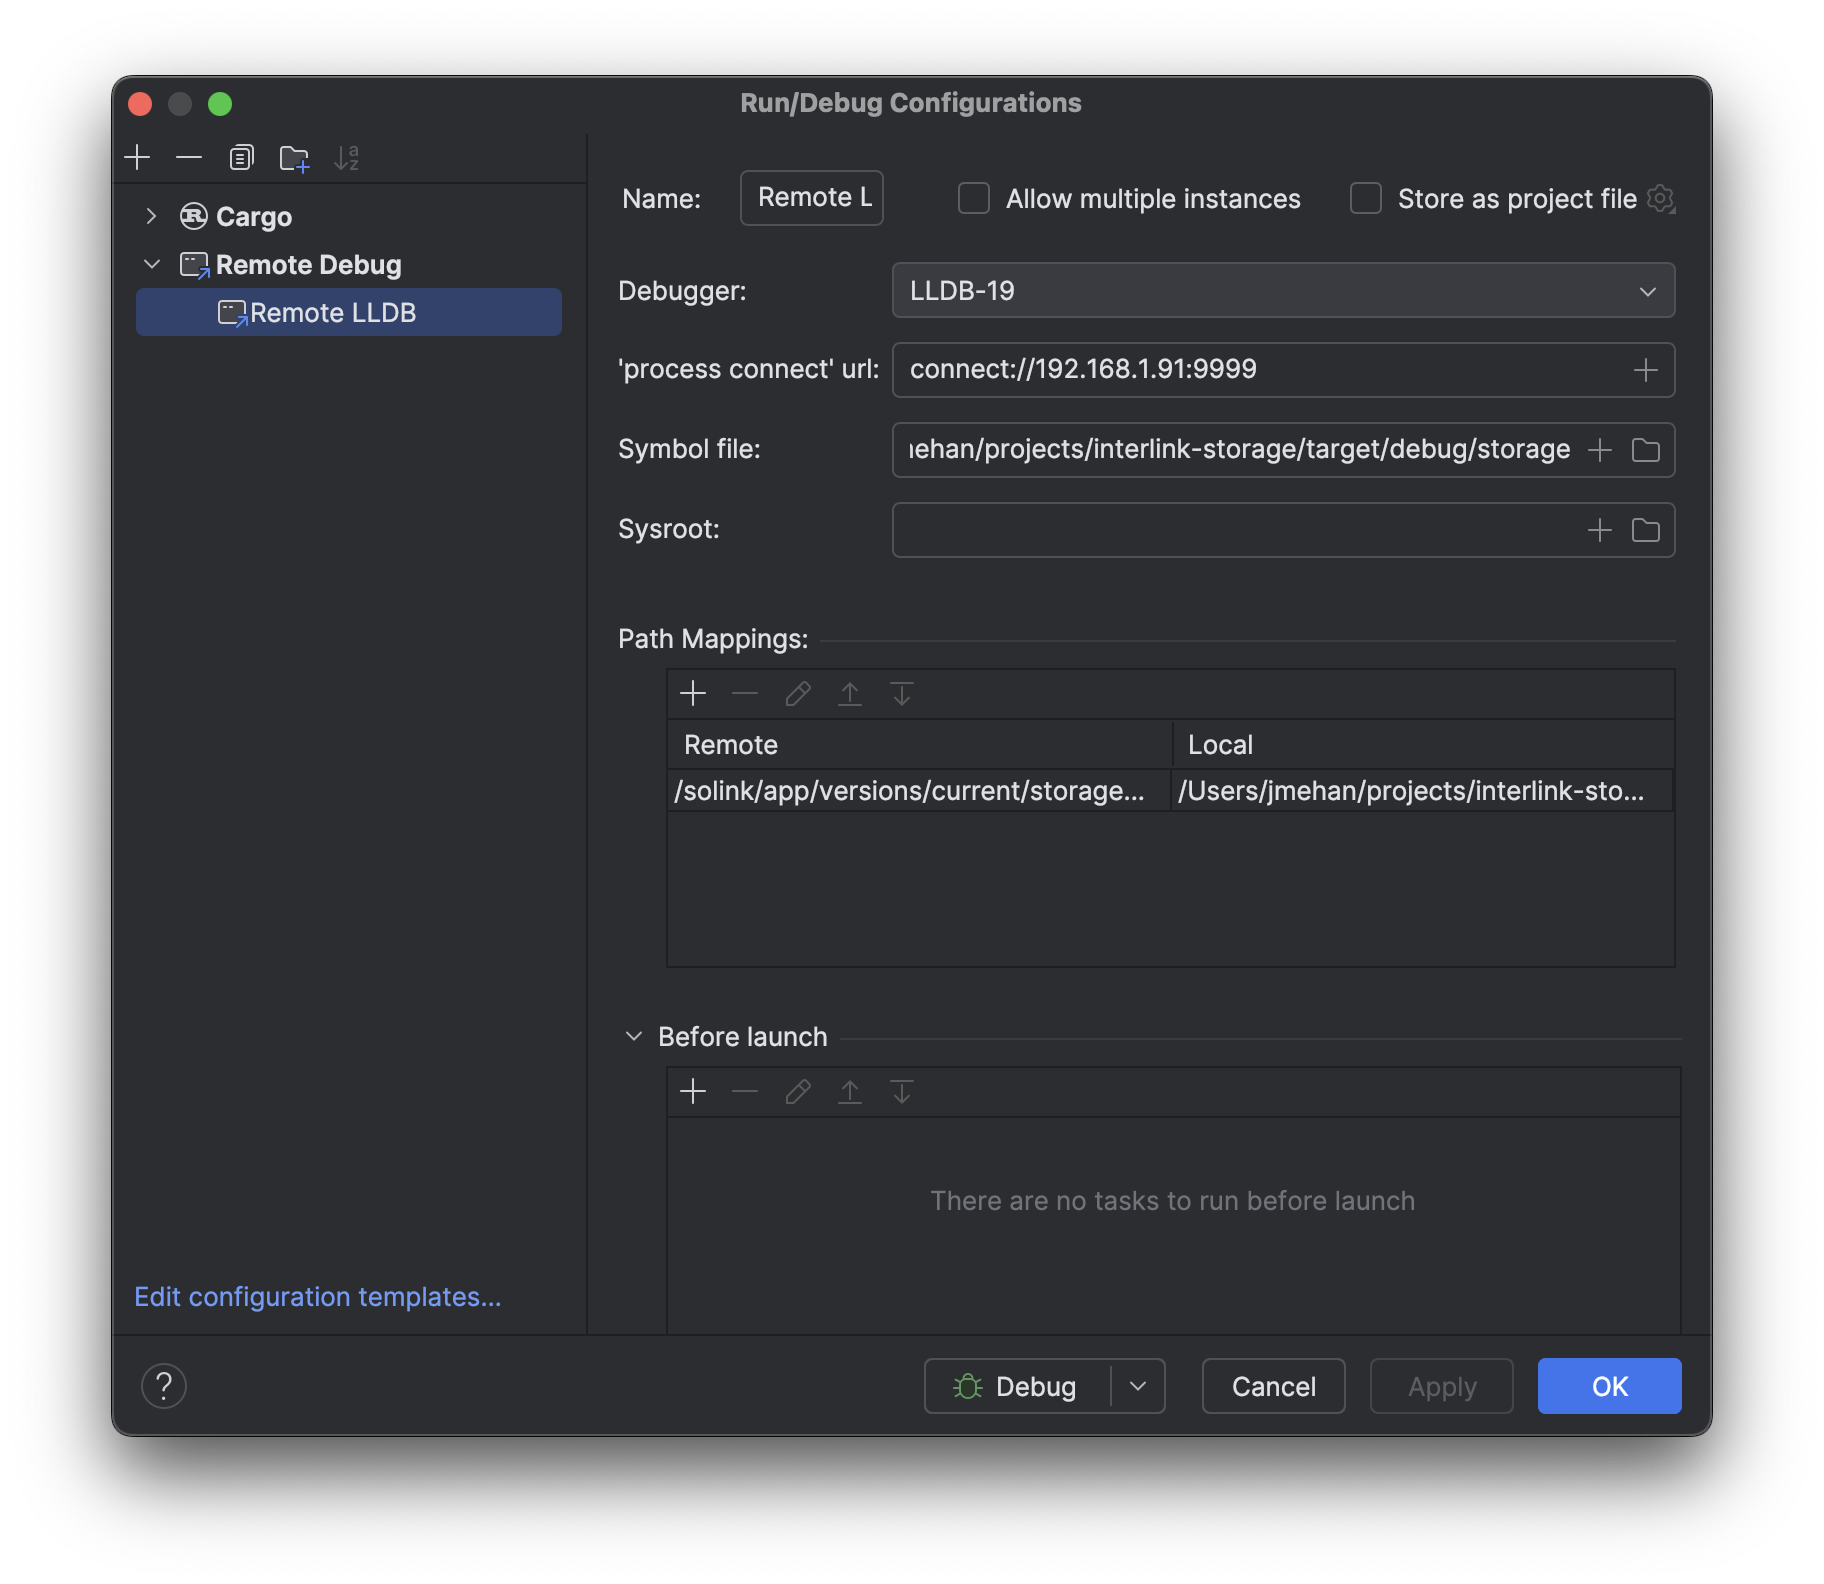Viewport: 1824px width, 1584px height.
Task: Click the new folder icon in sidebar toolbar
Action: pos(294,158)
